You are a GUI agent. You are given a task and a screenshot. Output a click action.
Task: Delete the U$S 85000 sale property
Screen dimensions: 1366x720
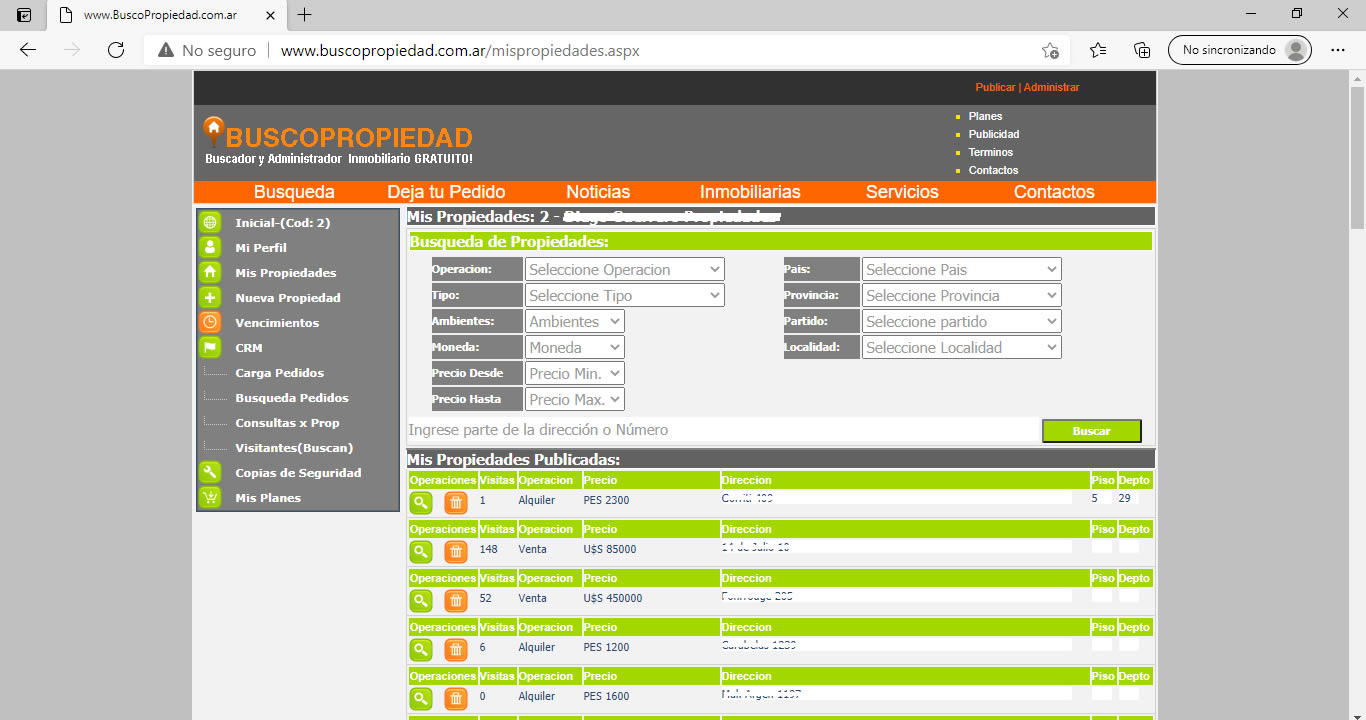(x=456, y=551)
